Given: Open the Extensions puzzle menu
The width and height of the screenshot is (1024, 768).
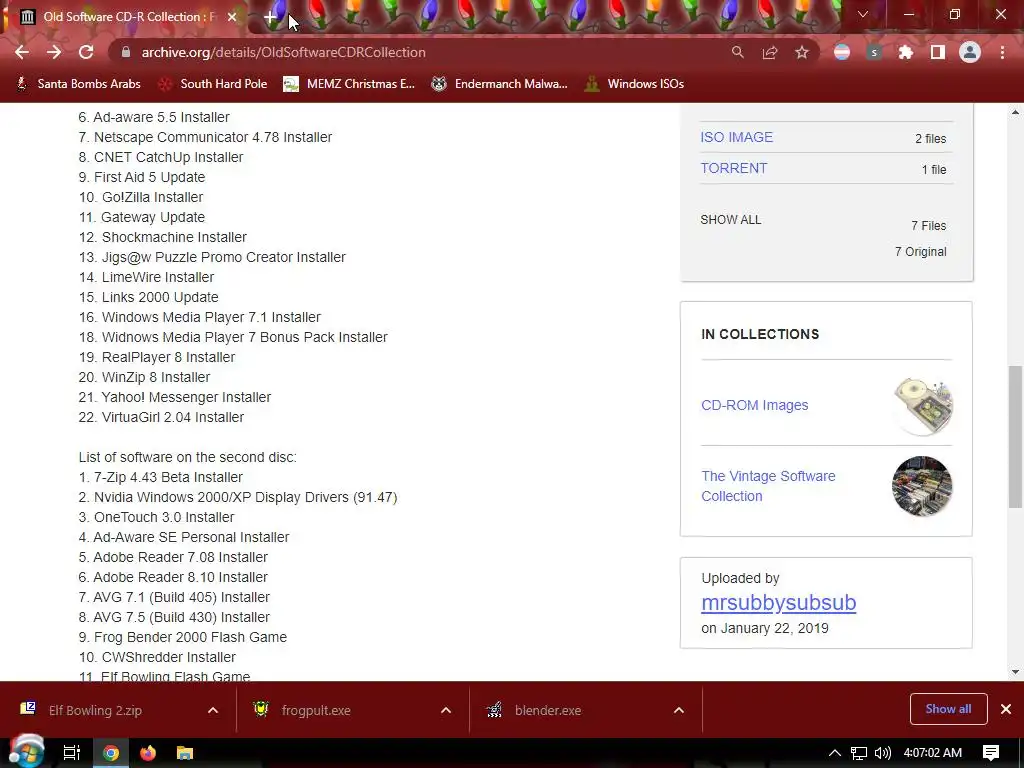Looking at the screenshot, I should pyautogui.click(x=906, y=52).
